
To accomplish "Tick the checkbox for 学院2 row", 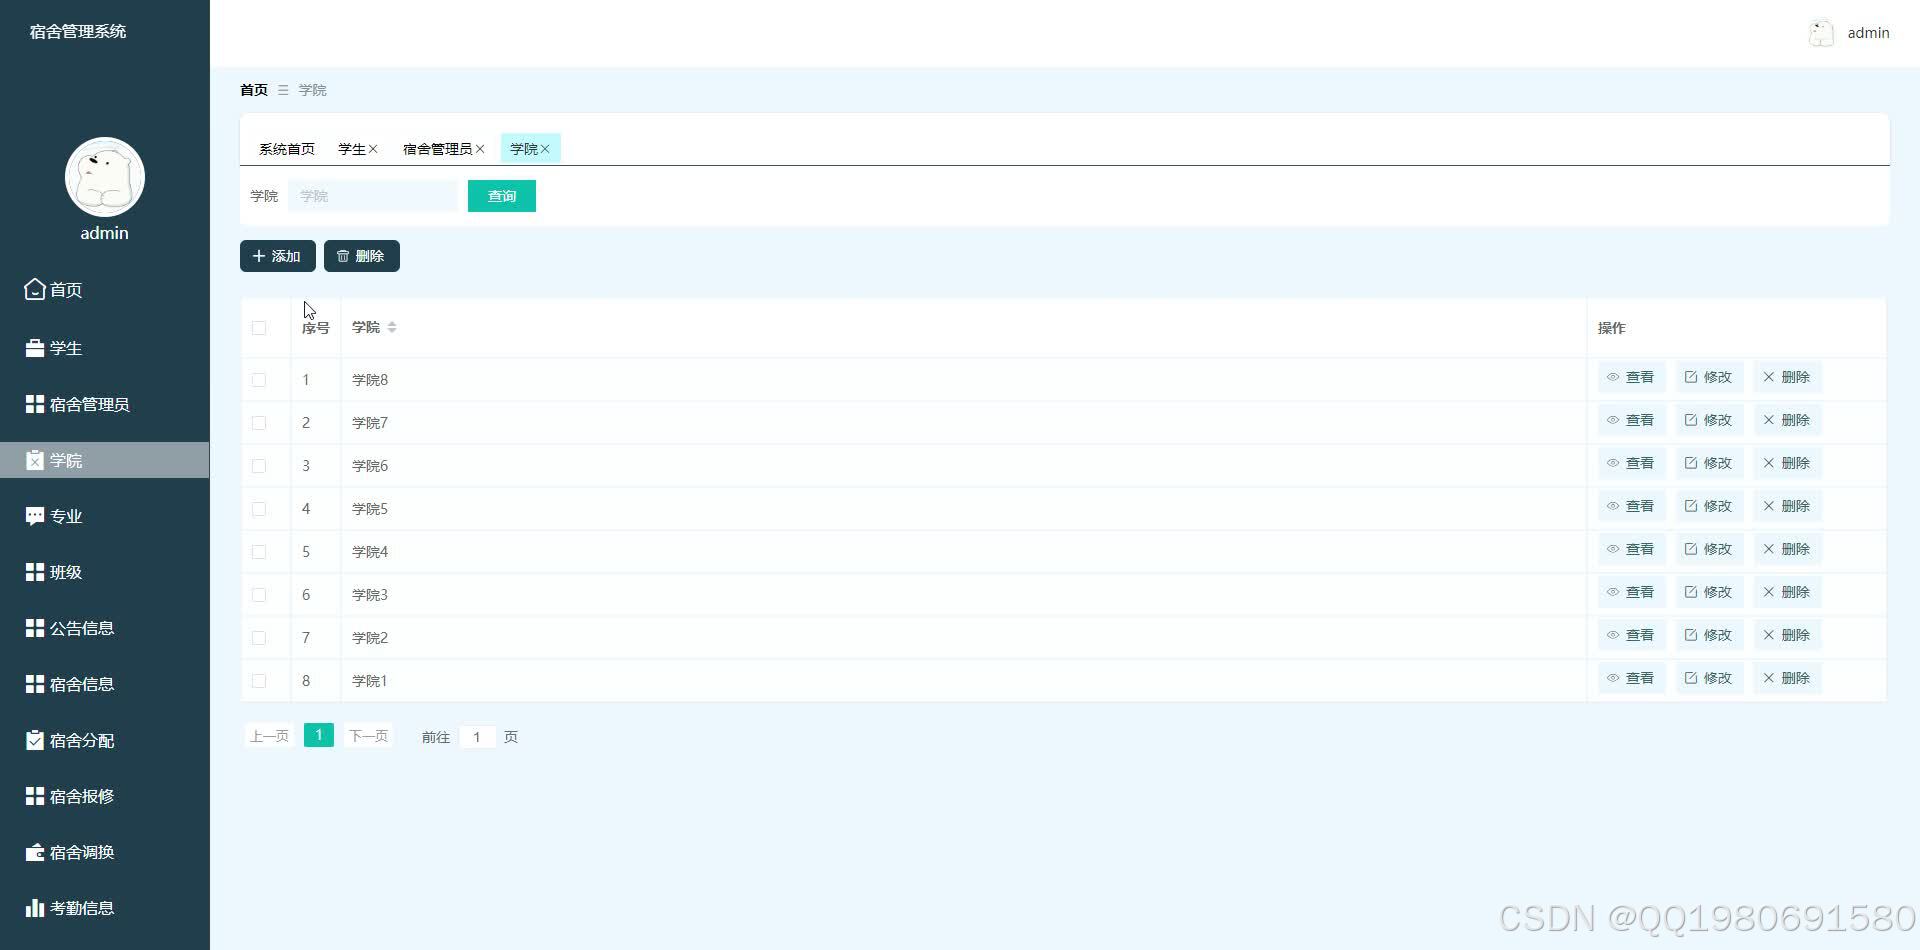I will point(259,638).
